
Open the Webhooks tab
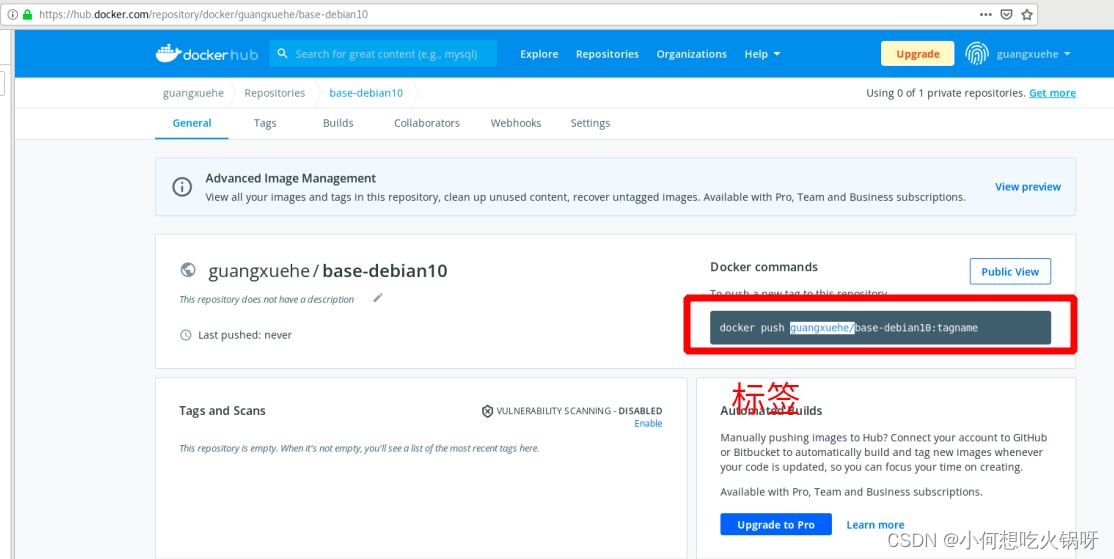point(516,123)
